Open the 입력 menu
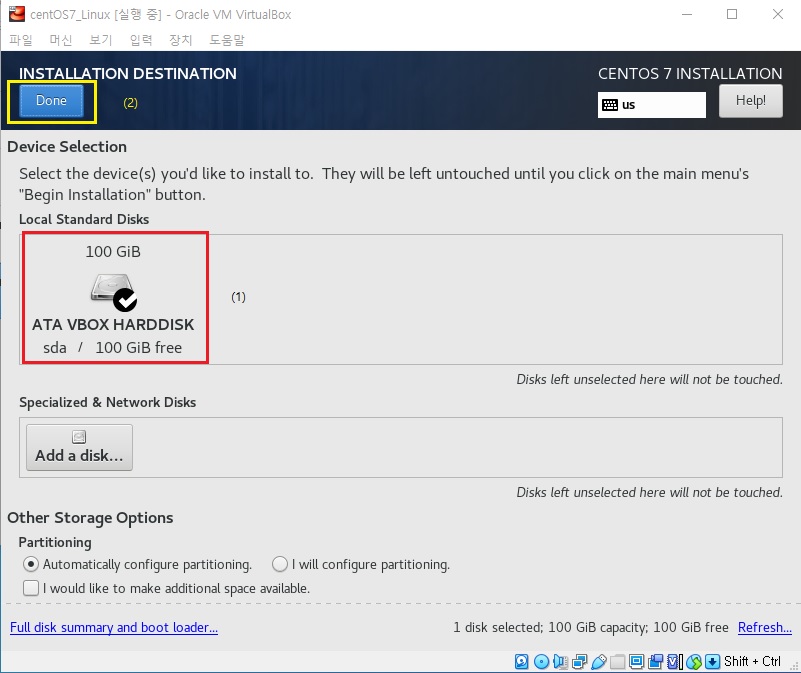Screen dimensions: 801x673 [141, 40]
